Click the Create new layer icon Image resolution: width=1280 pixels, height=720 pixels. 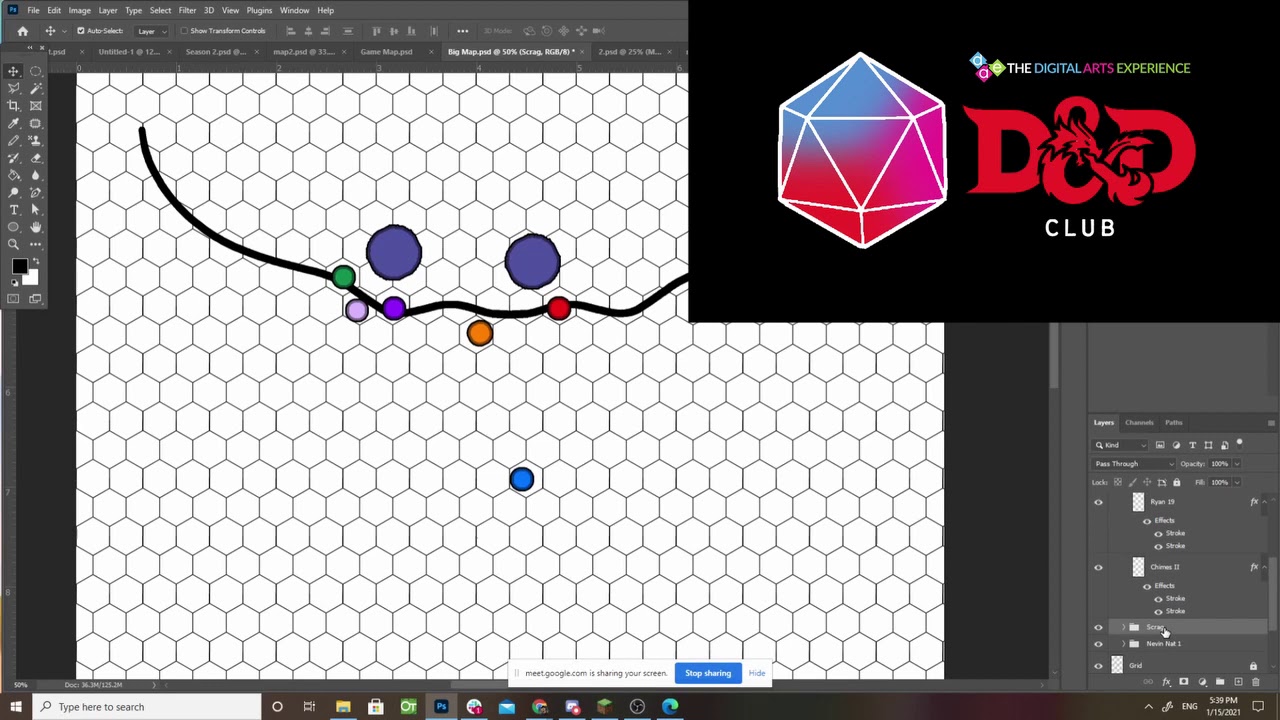1238,682
